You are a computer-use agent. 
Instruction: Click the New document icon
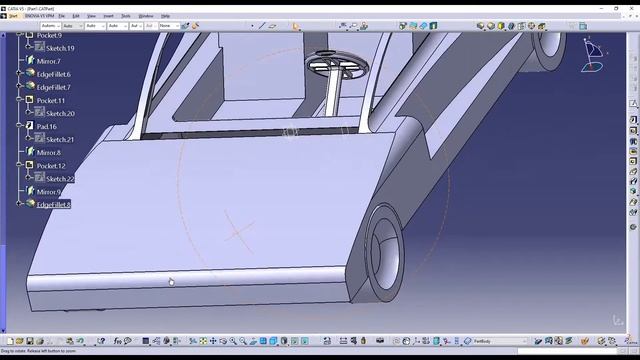pos(10,341)
